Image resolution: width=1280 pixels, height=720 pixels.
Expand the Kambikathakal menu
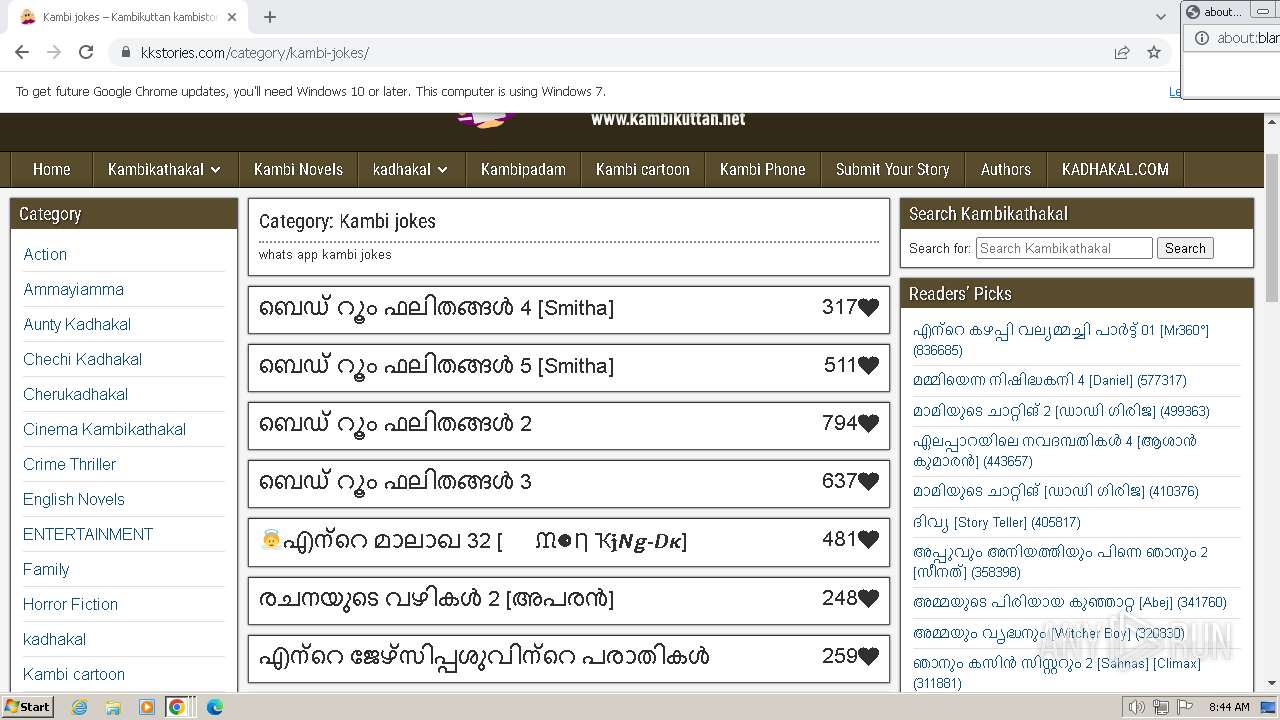164,169
